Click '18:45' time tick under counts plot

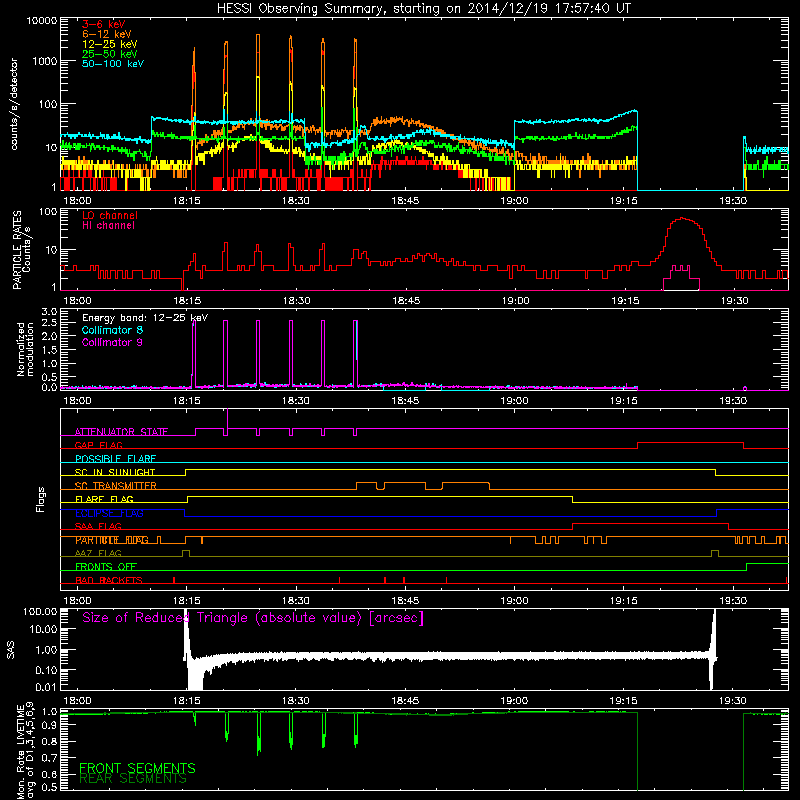click(405, 201)
